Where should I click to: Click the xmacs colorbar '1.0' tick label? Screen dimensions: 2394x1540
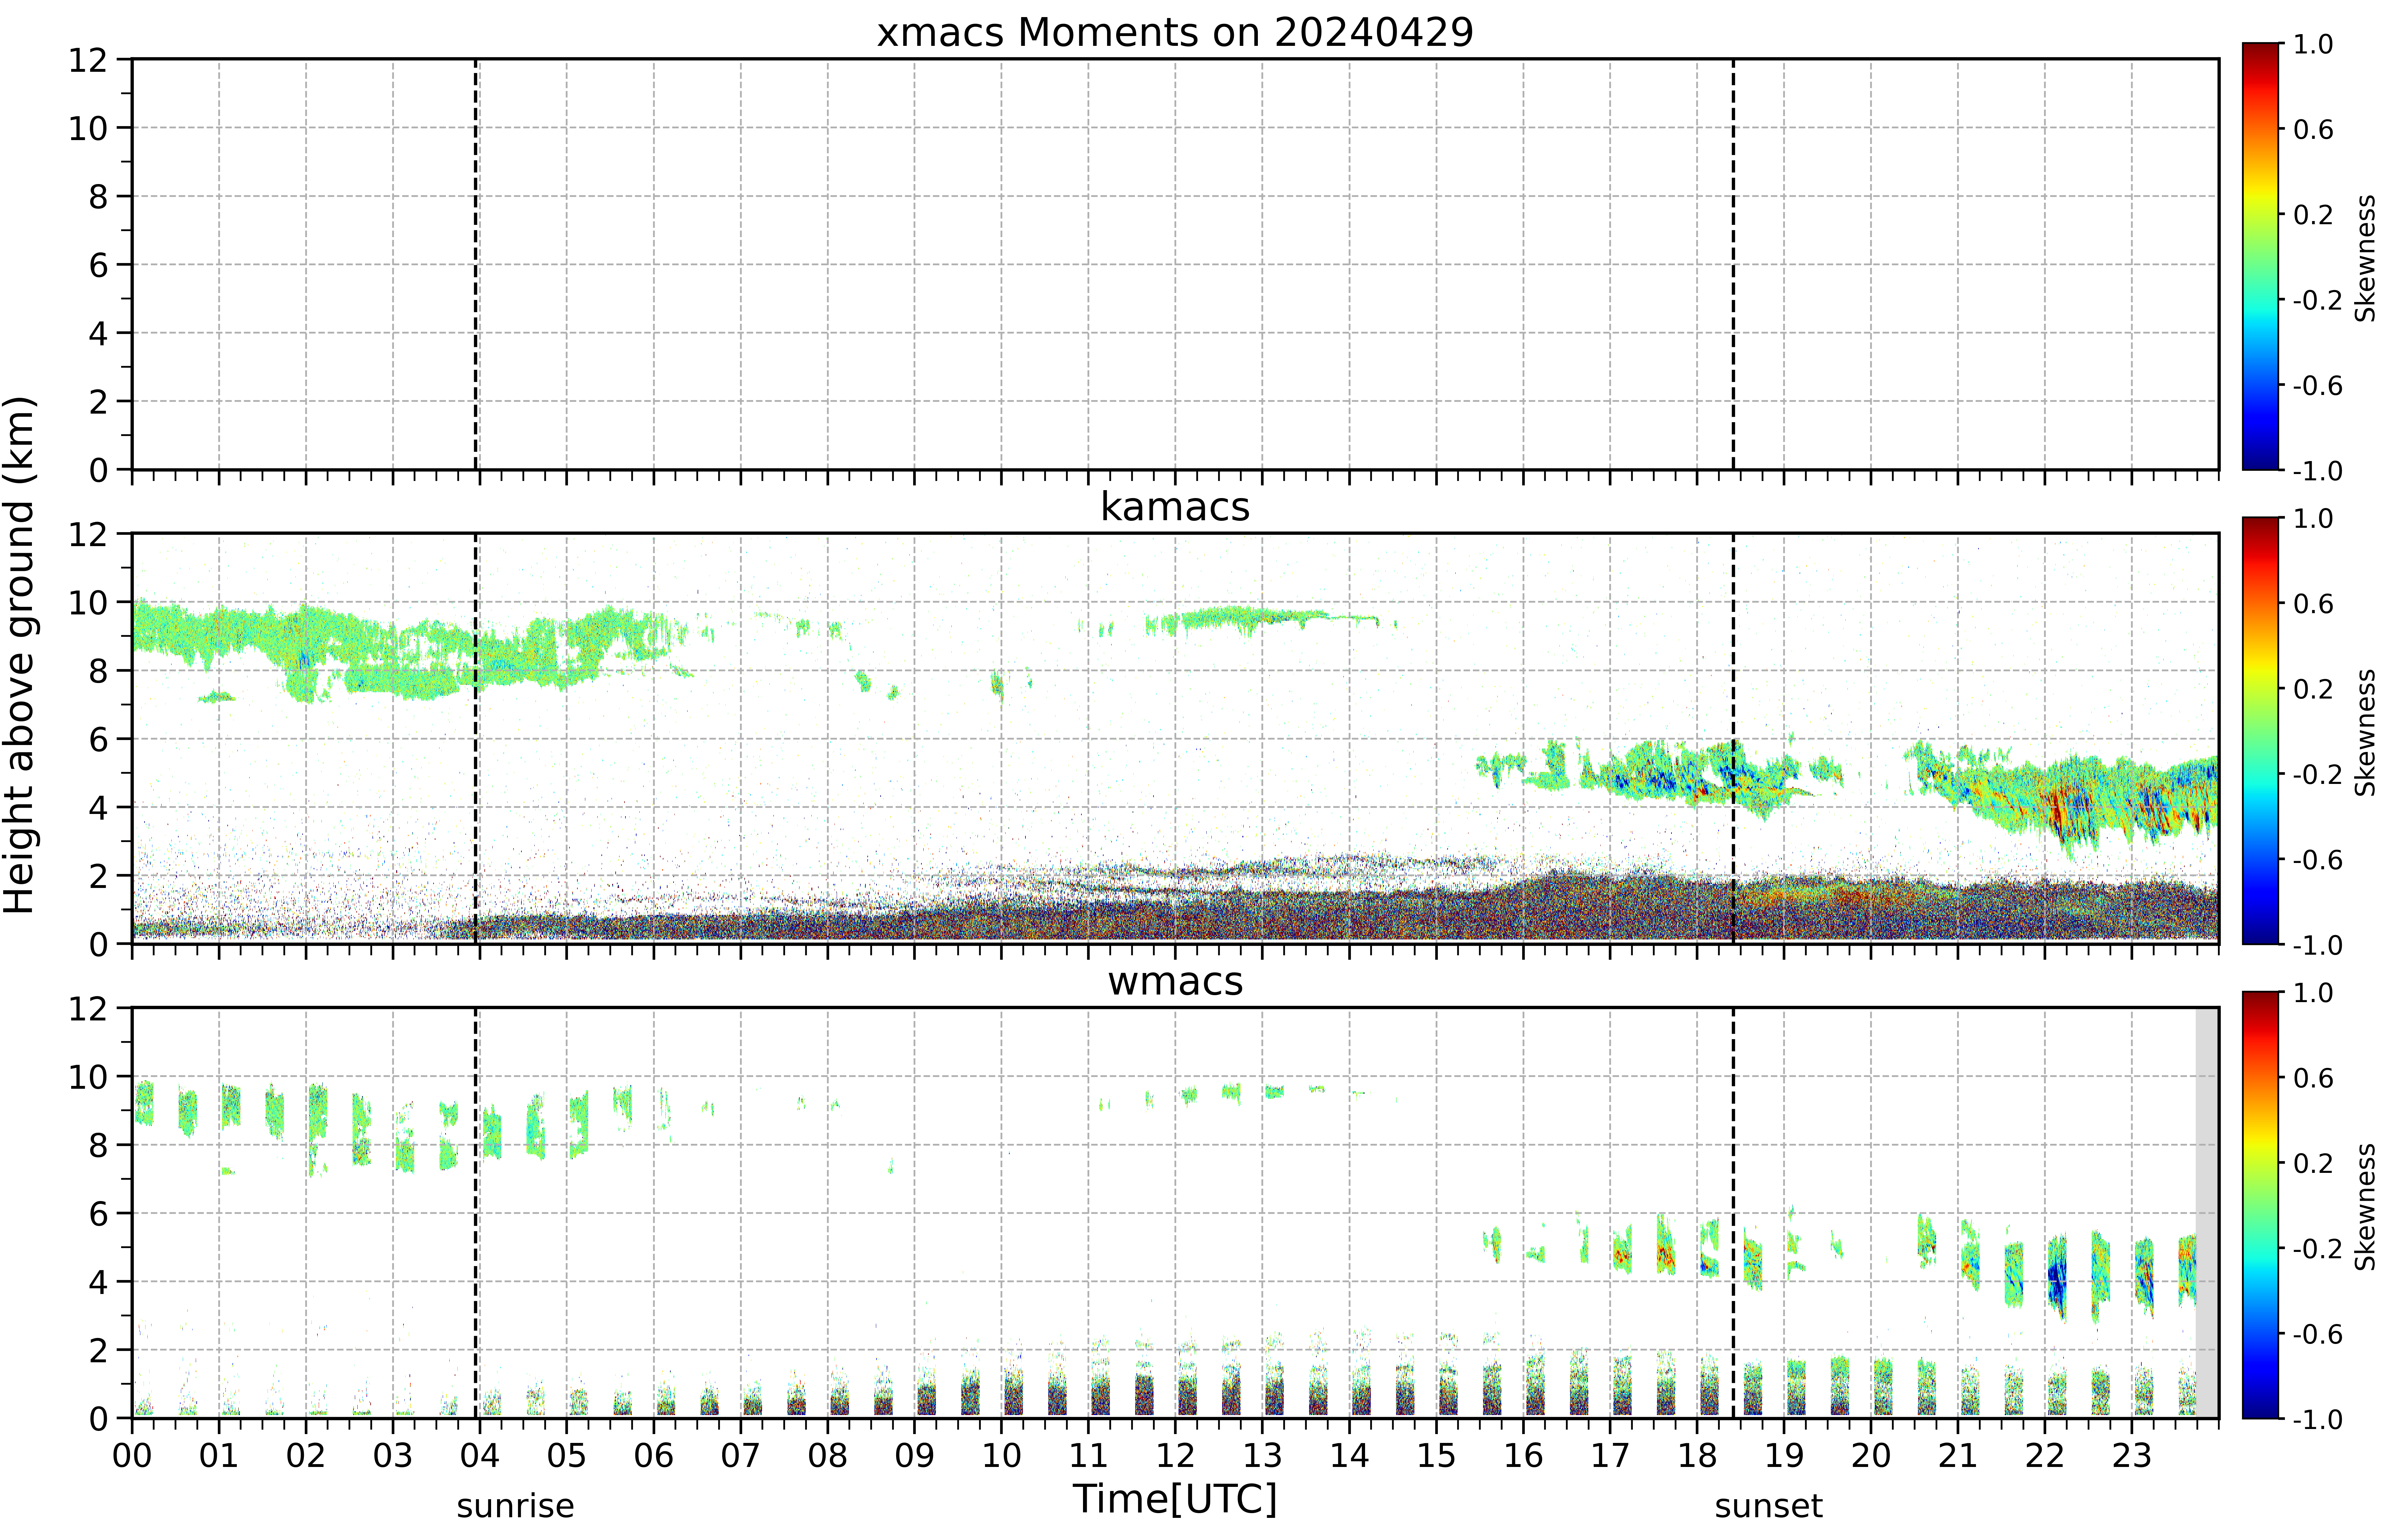2313,44
